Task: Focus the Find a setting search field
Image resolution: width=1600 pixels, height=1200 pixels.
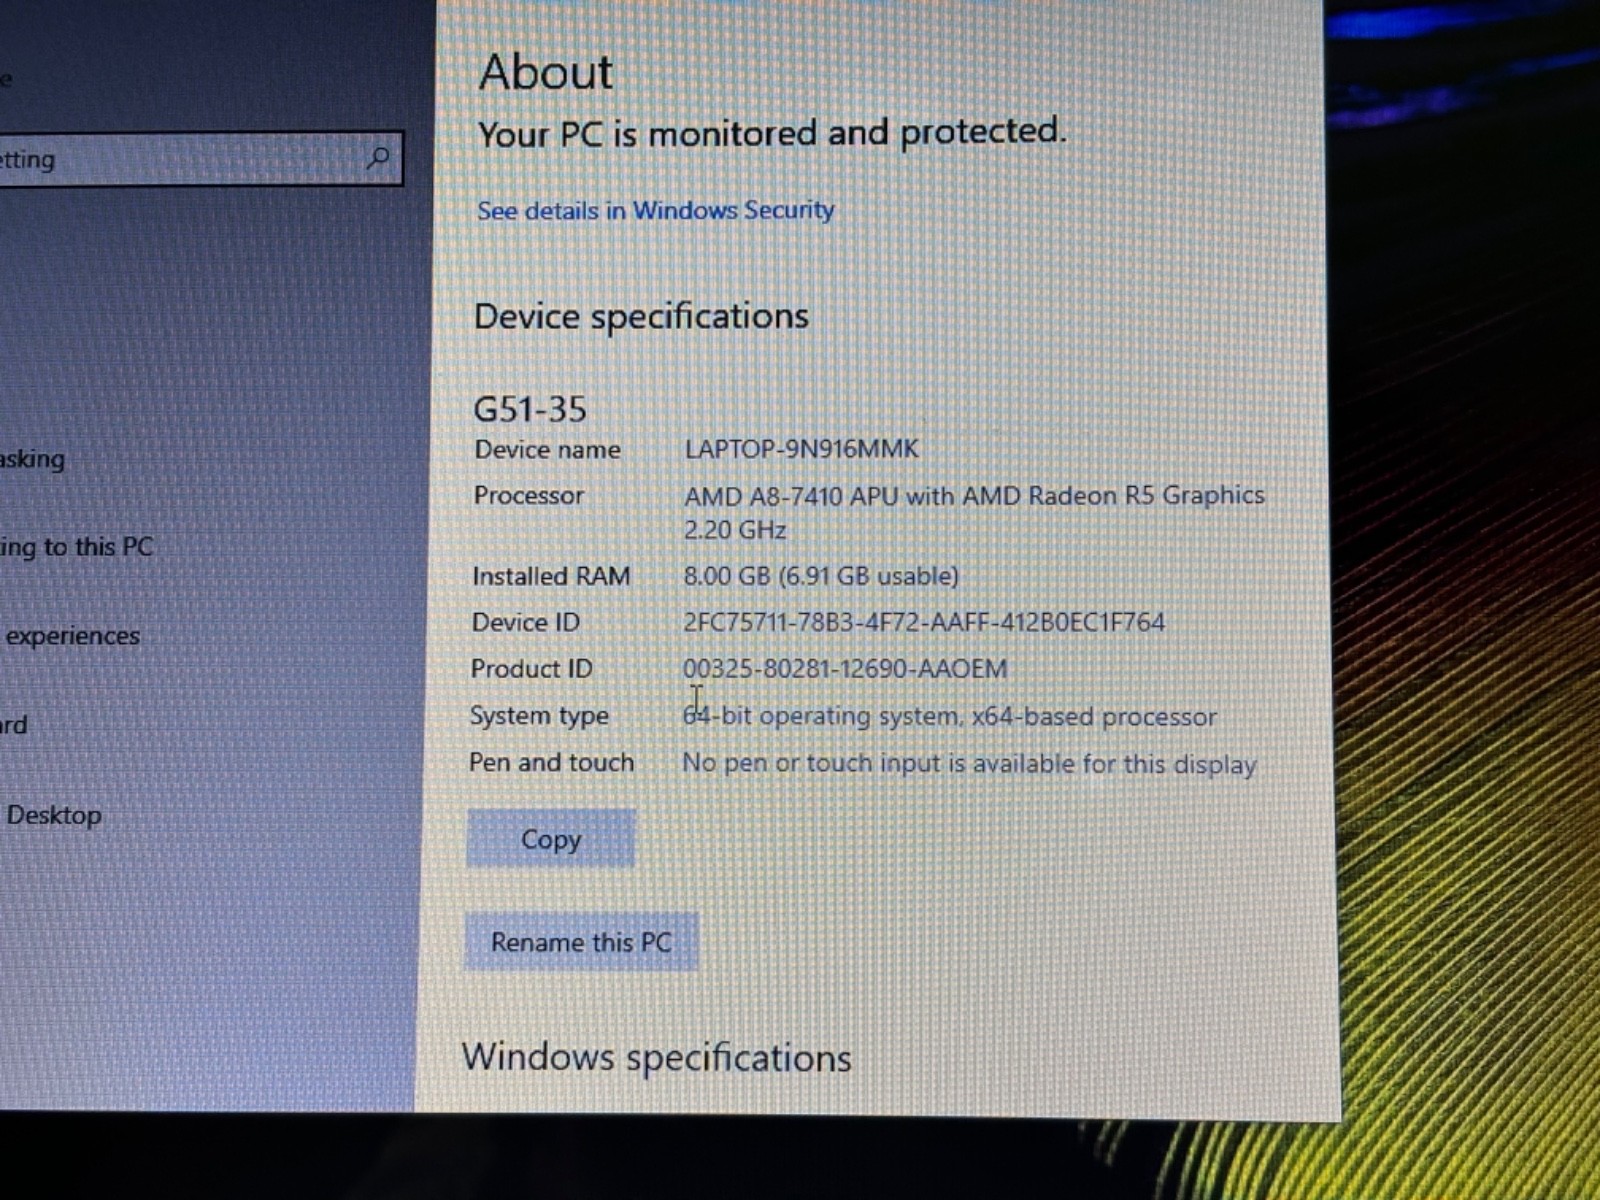Action: tap(200, 158)
